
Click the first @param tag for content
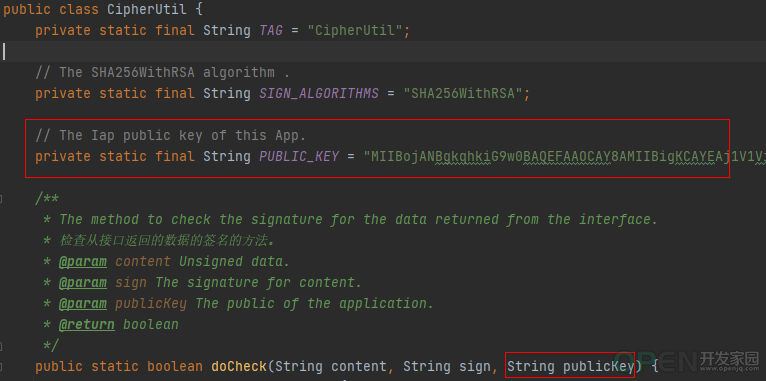pyautogui.click(x=83, y=262)
